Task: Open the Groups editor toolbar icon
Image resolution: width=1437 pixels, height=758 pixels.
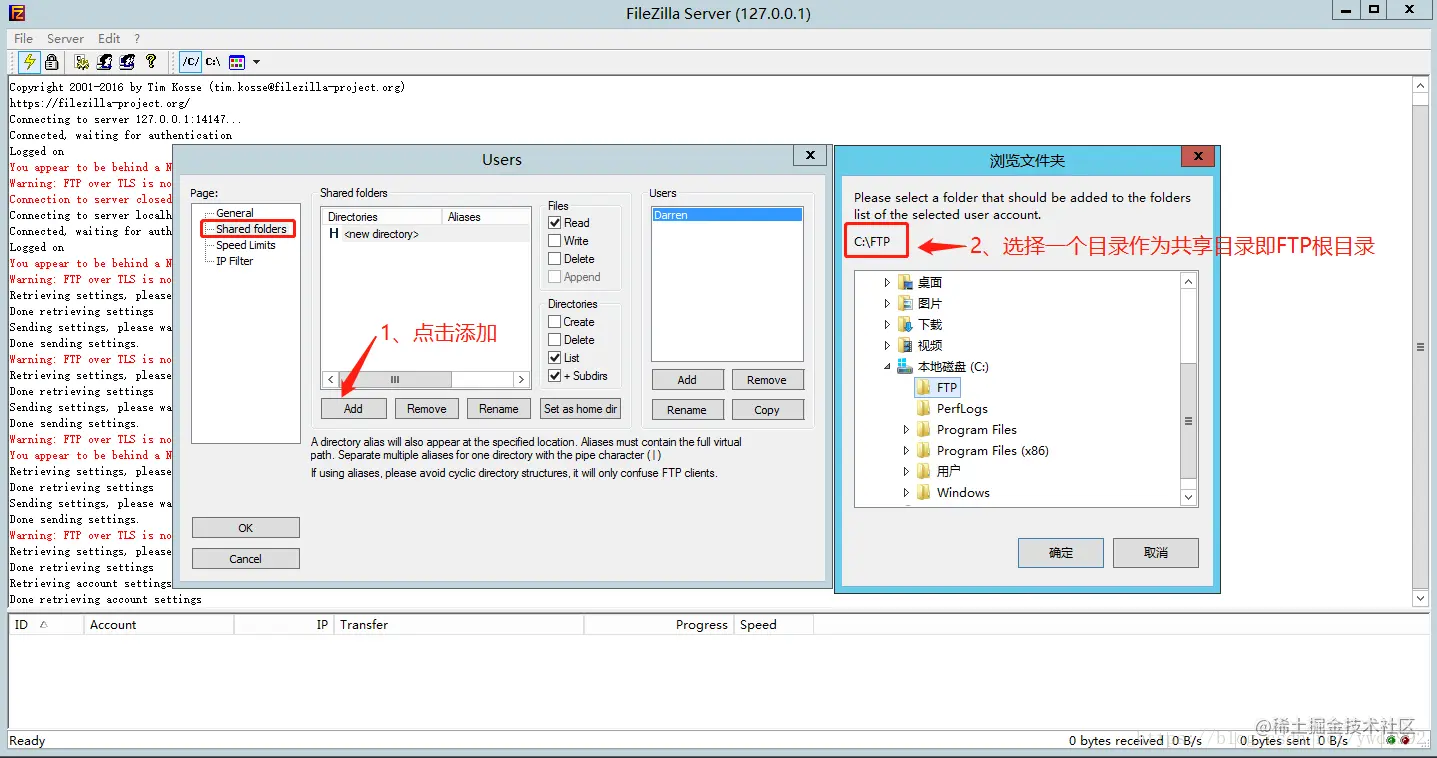Action: pos(127,62)
